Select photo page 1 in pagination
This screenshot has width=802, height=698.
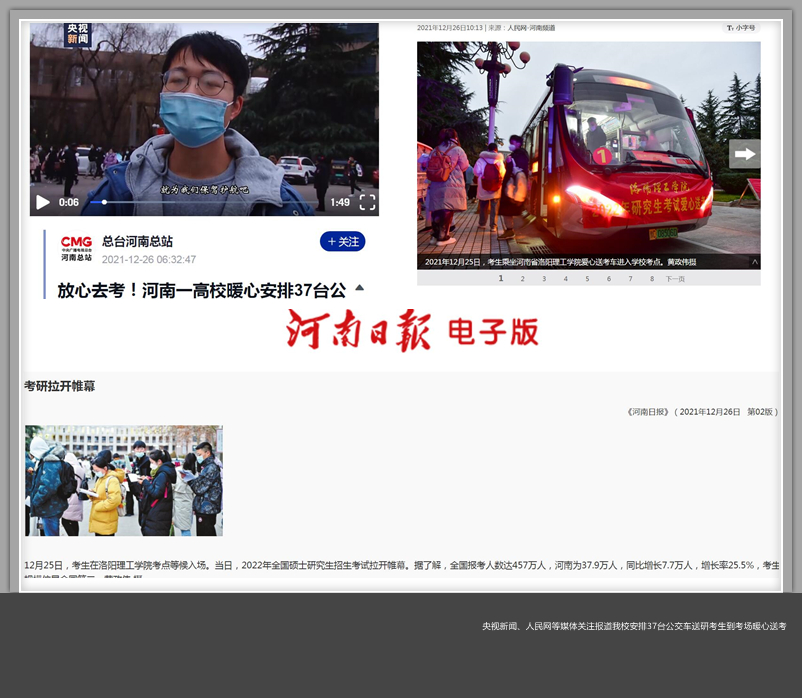(500, 279)
